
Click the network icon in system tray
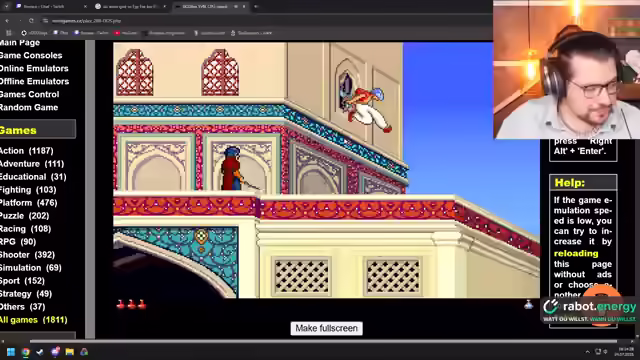[598, 352]
